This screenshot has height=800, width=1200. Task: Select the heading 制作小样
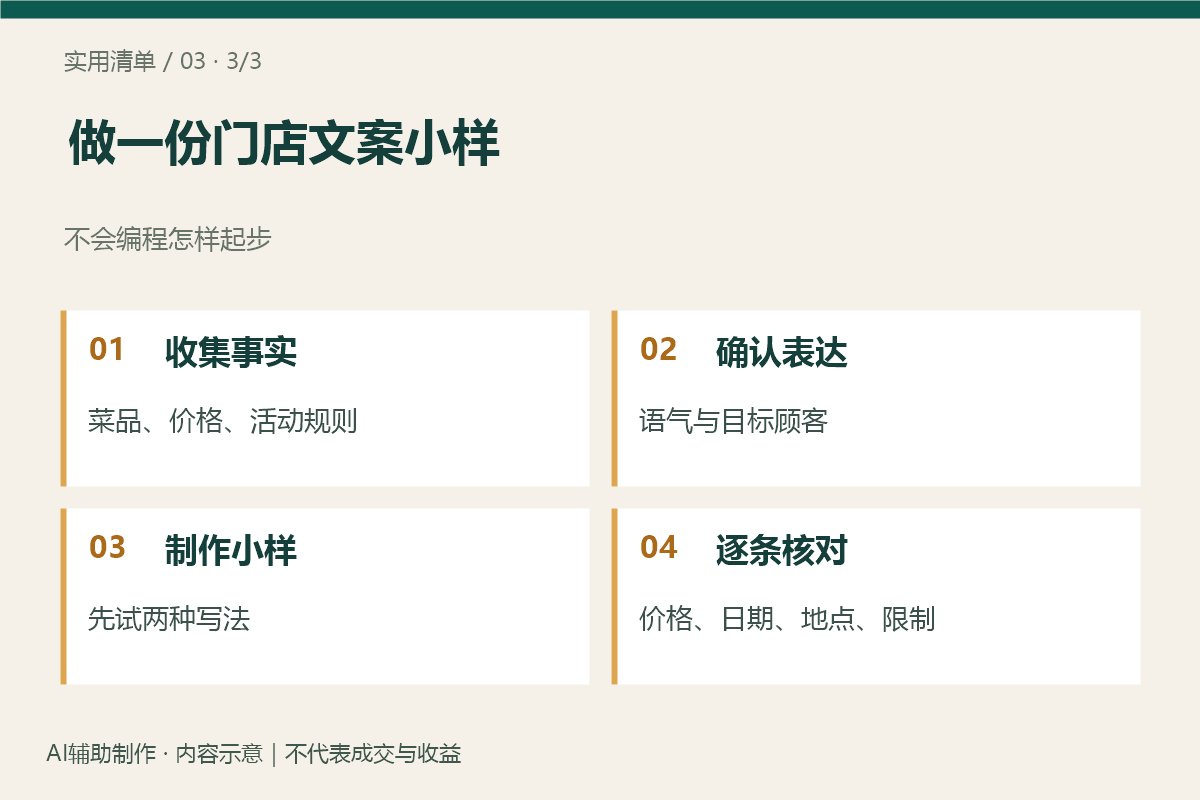(x=231, y=550)
